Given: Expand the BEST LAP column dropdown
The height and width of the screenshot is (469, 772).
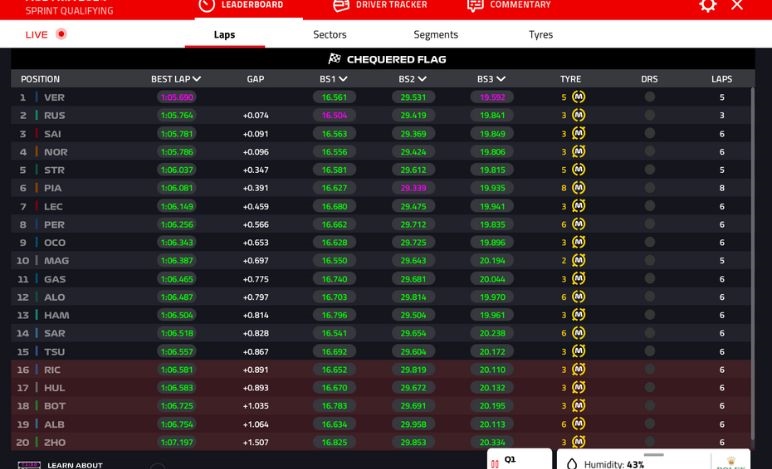Looking at the screenshot, I should click(x=197, y=79).
